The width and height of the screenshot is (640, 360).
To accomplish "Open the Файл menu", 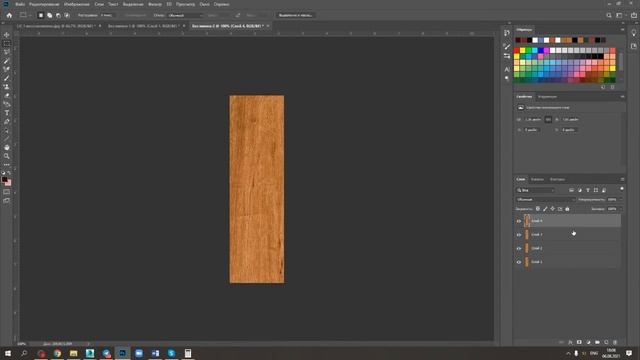I will pyautogui.click(x=20, y=4).
